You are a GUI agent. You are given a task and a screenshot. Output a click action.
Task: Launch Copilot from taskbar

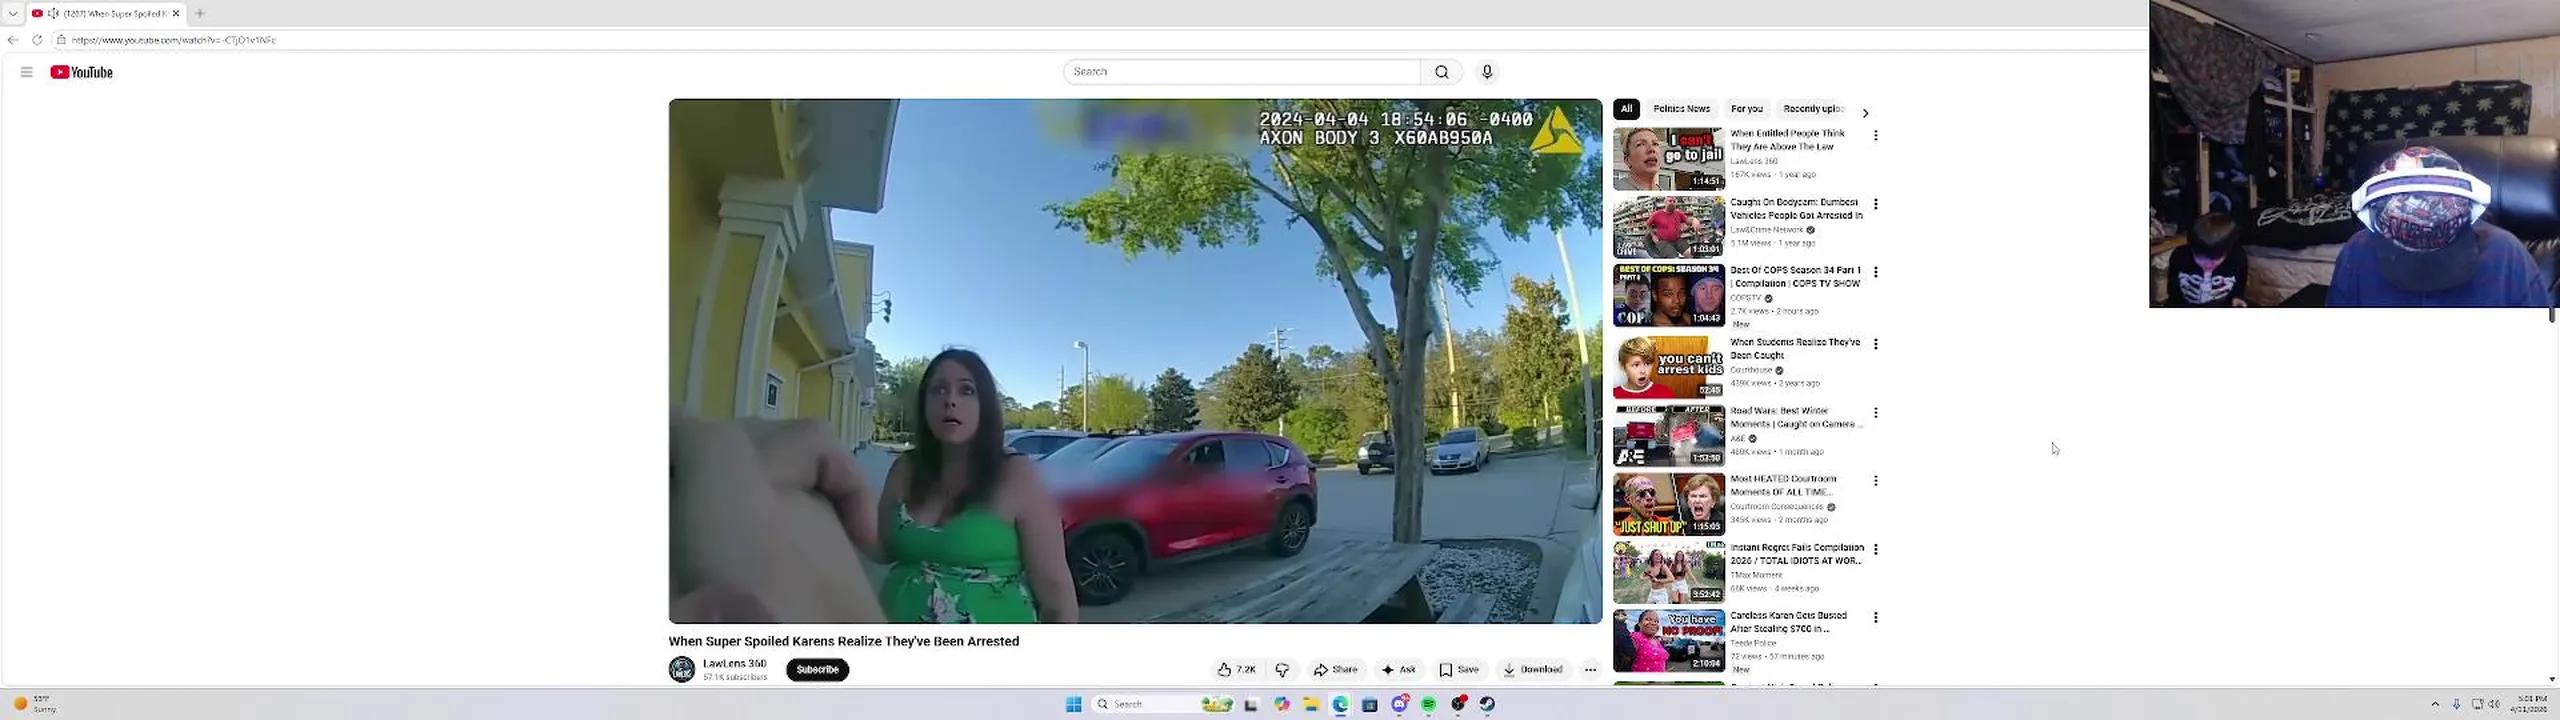coord(1282,705)
